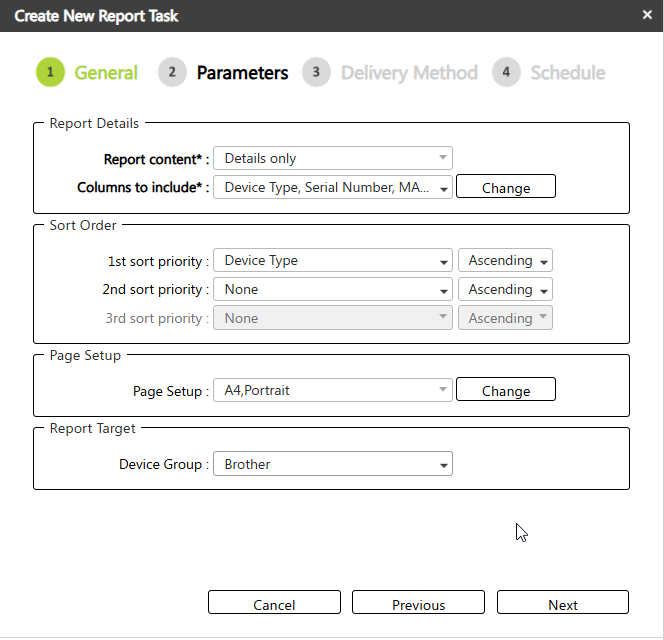Click Change button next to Page Setup
This screenshot has height=640, width=664.
tap(505, 391)
